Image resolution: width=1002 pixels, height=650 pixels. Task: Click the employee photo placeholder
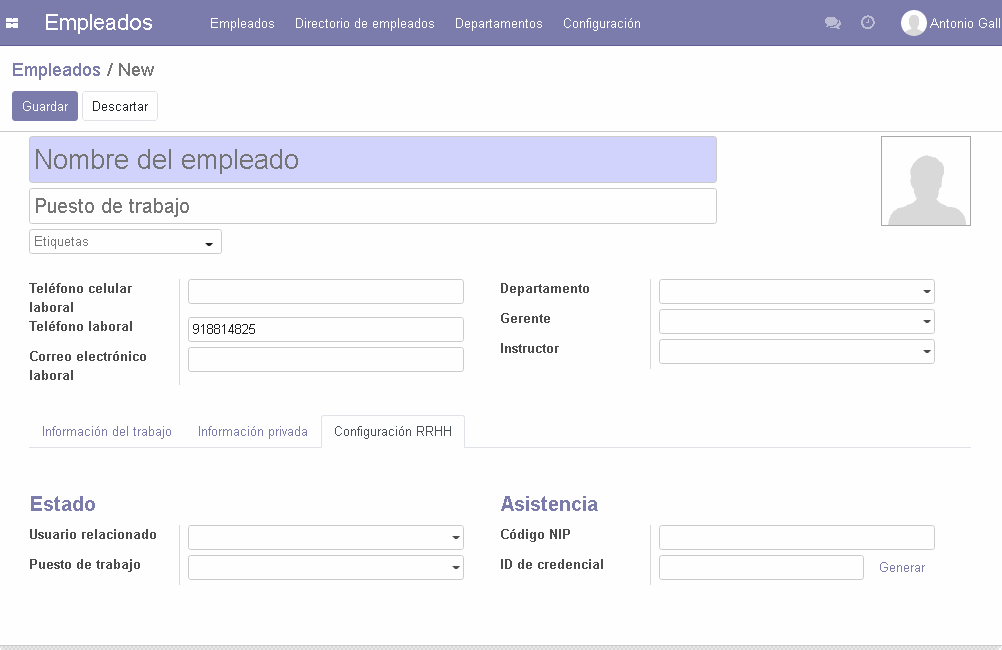coord(925,181)
